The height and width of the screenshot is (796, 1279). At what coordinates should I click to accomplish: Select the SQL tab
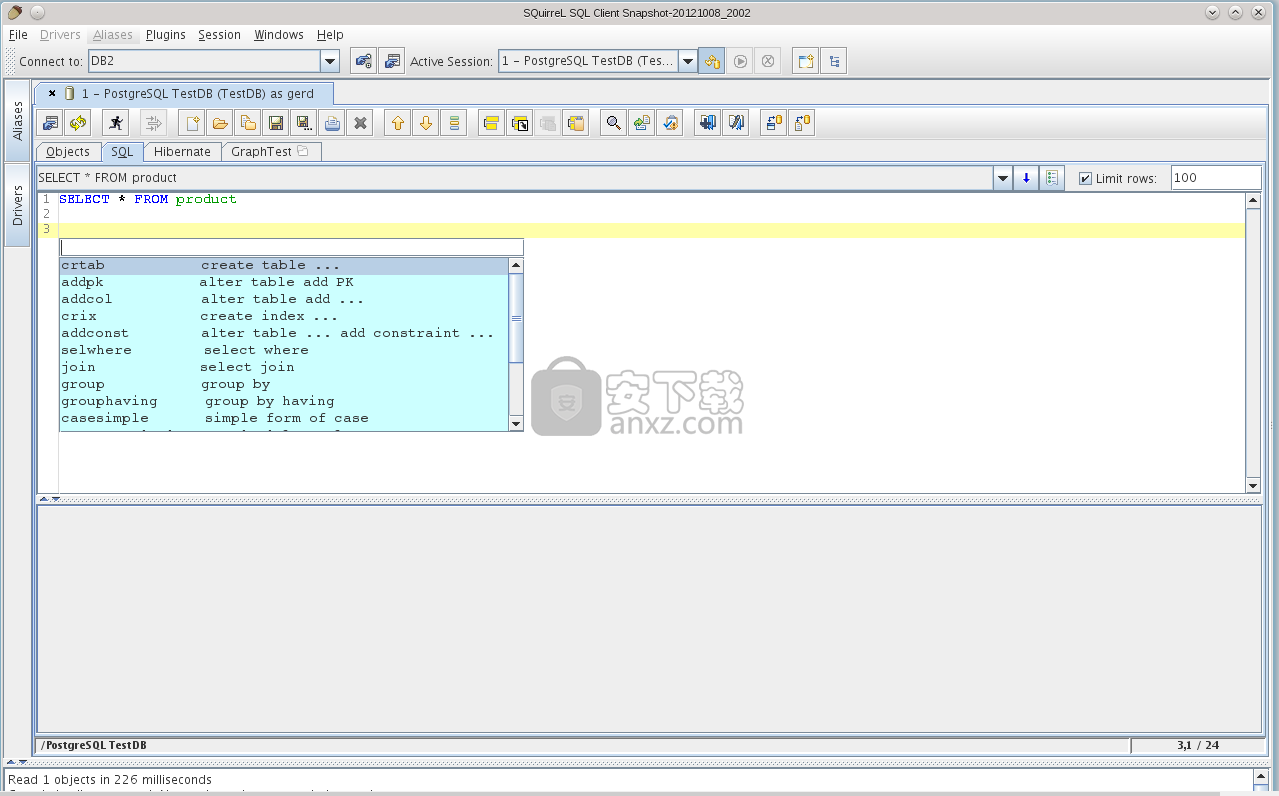(x=122, y=151)
